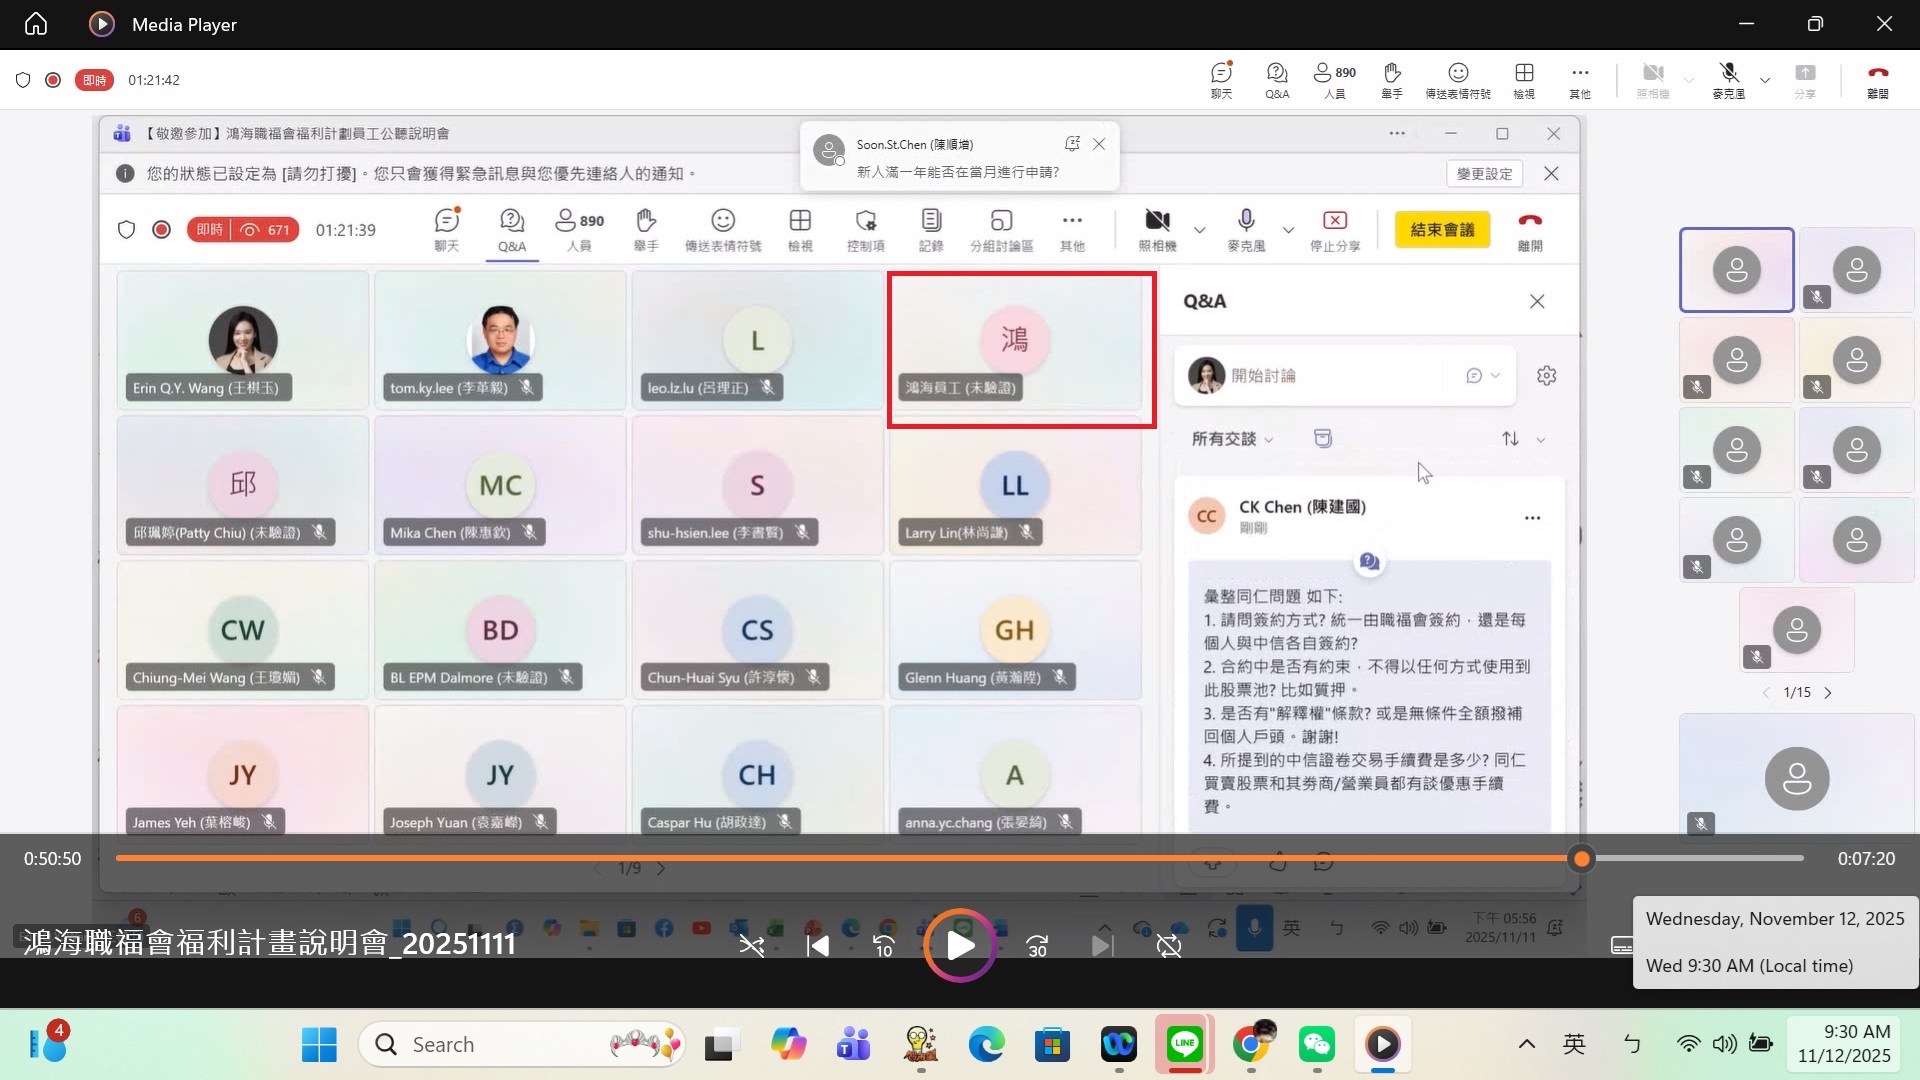Image resolution: width=1920 pixels, height=1080 pixels.
Task: Toggle shuffle mode in playback controls
Action: (x=751, y=945)
